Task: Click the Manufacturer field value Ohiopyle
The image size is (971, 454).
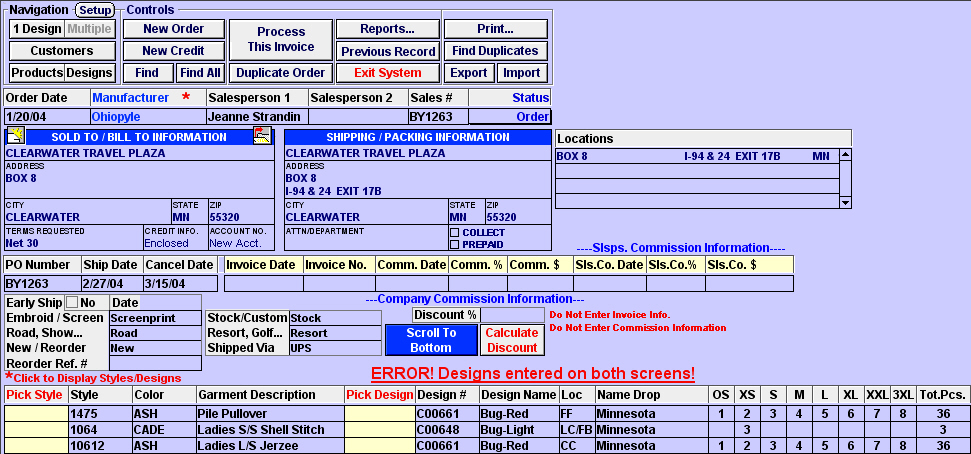Action: pos(147,116)
